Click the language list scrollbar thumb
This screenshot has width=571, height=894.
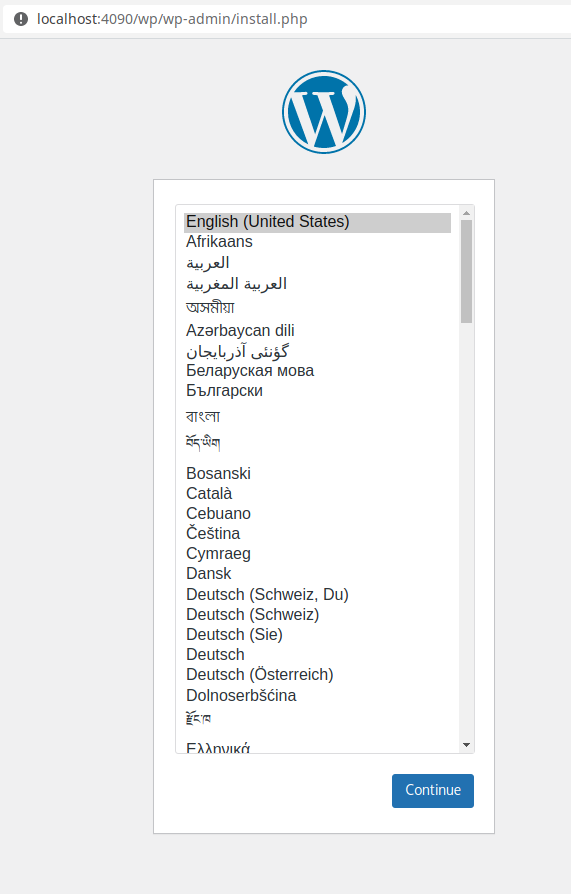coord(467,271)
